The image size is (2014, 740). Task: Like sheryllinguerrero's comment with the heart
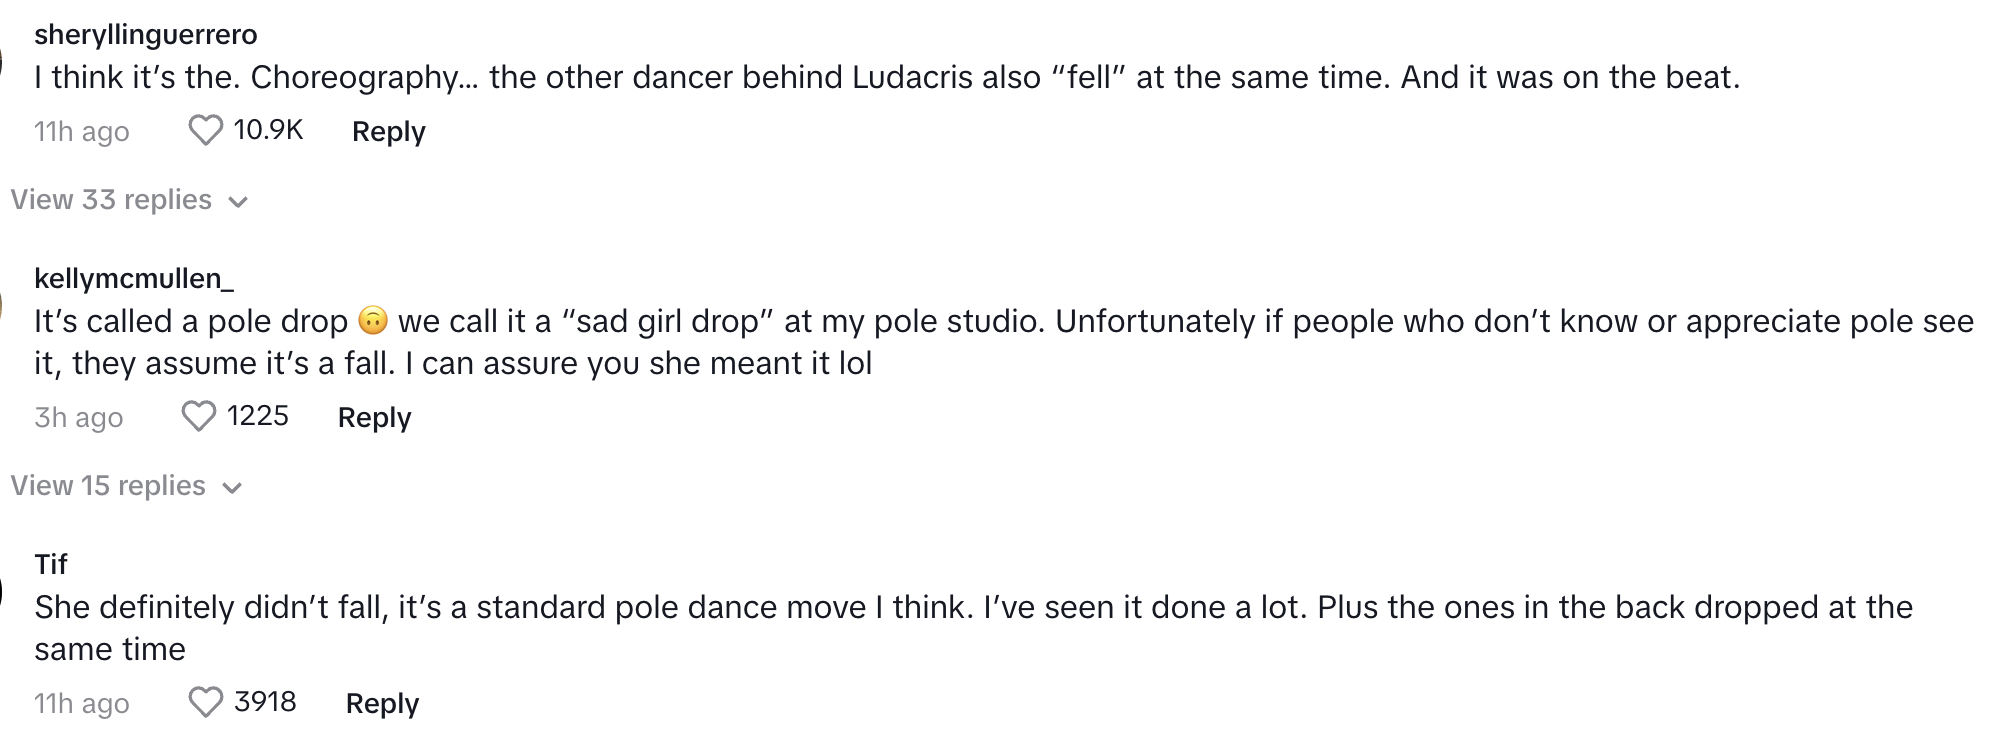pyautogui.click(x=205, y=130)
